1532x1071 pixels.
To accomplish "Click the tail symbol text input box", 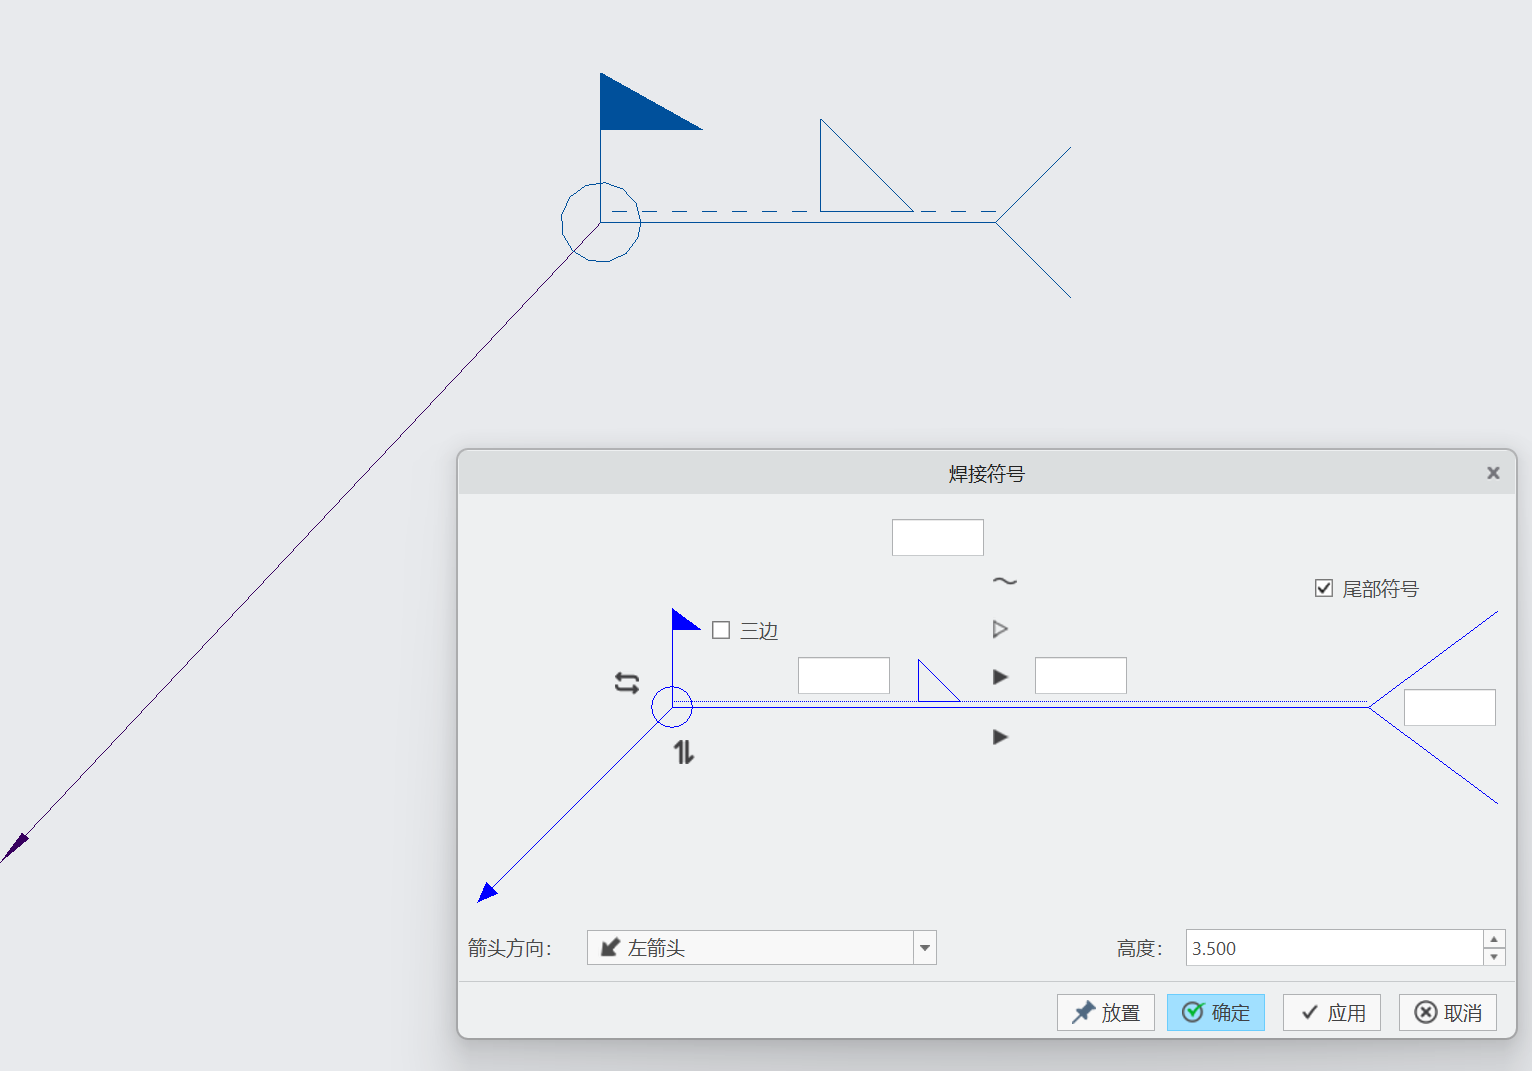I will [x=1449, y=707].
